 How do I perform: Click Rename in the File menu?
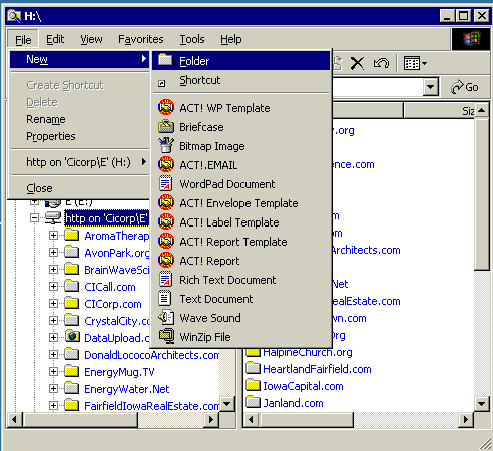79,119
